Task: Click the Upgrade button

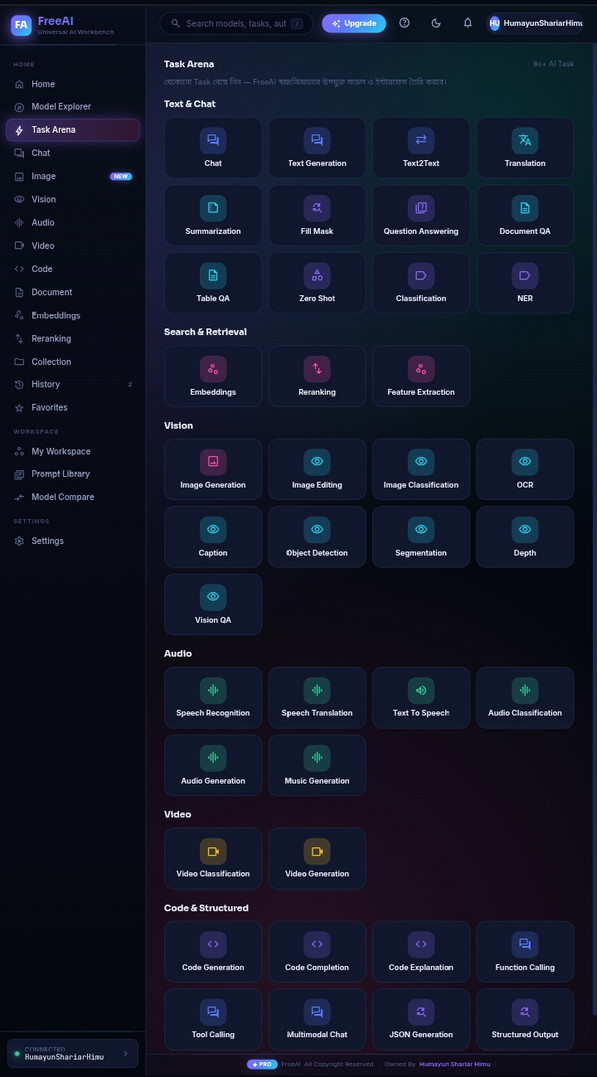Action: point(354,23)
